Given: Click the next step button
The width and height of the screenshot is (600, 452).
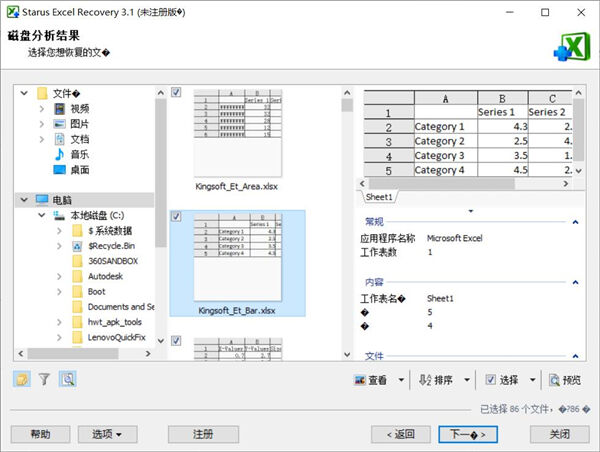Looking at the screenshot, I should click(468, 434).
